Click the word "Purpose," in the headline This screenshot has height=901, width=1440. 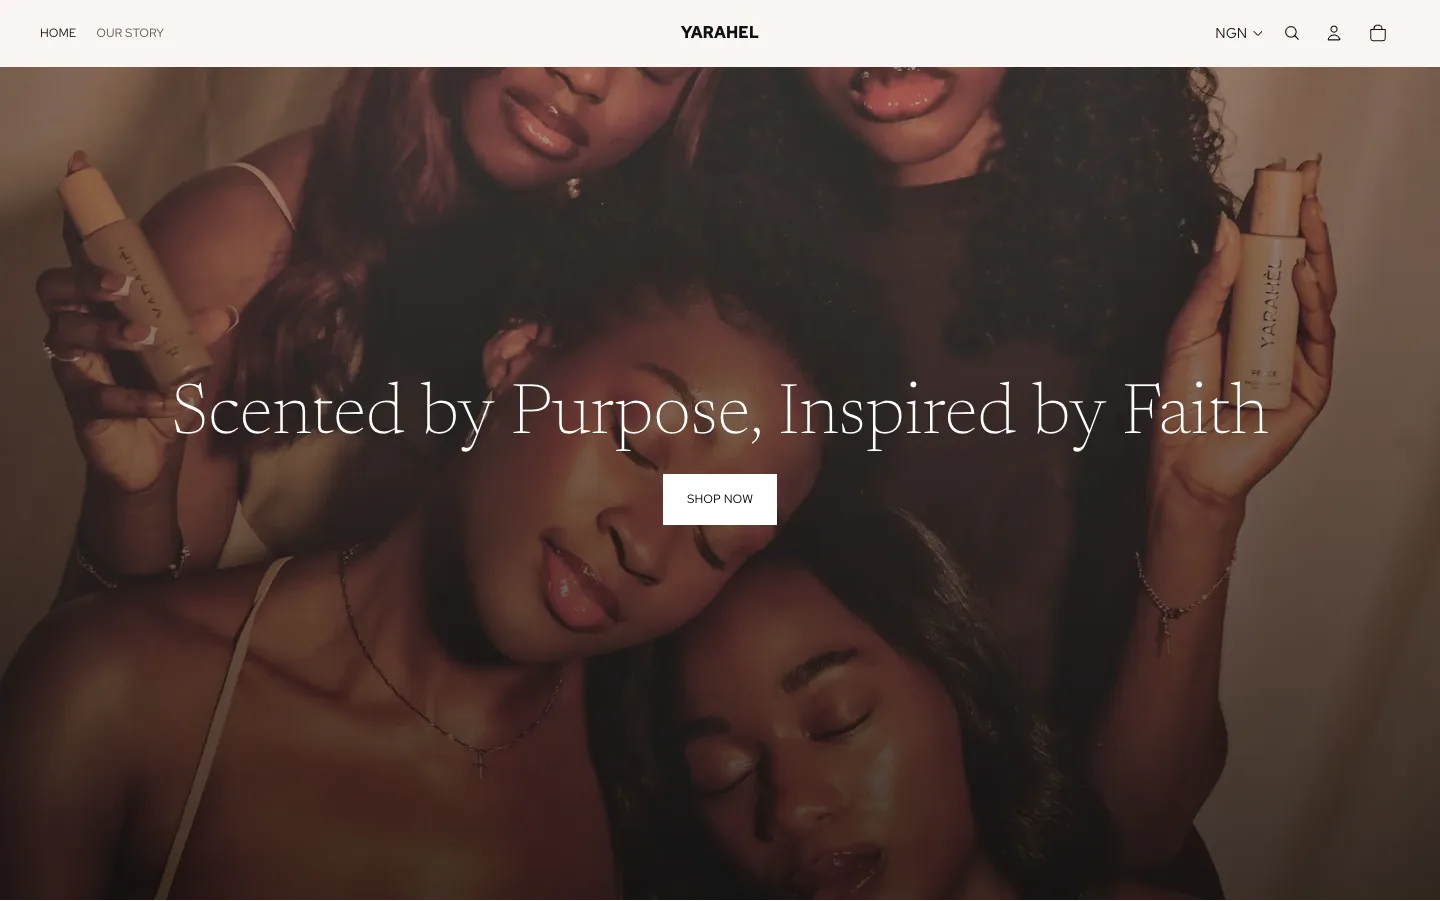coord(636,412)
